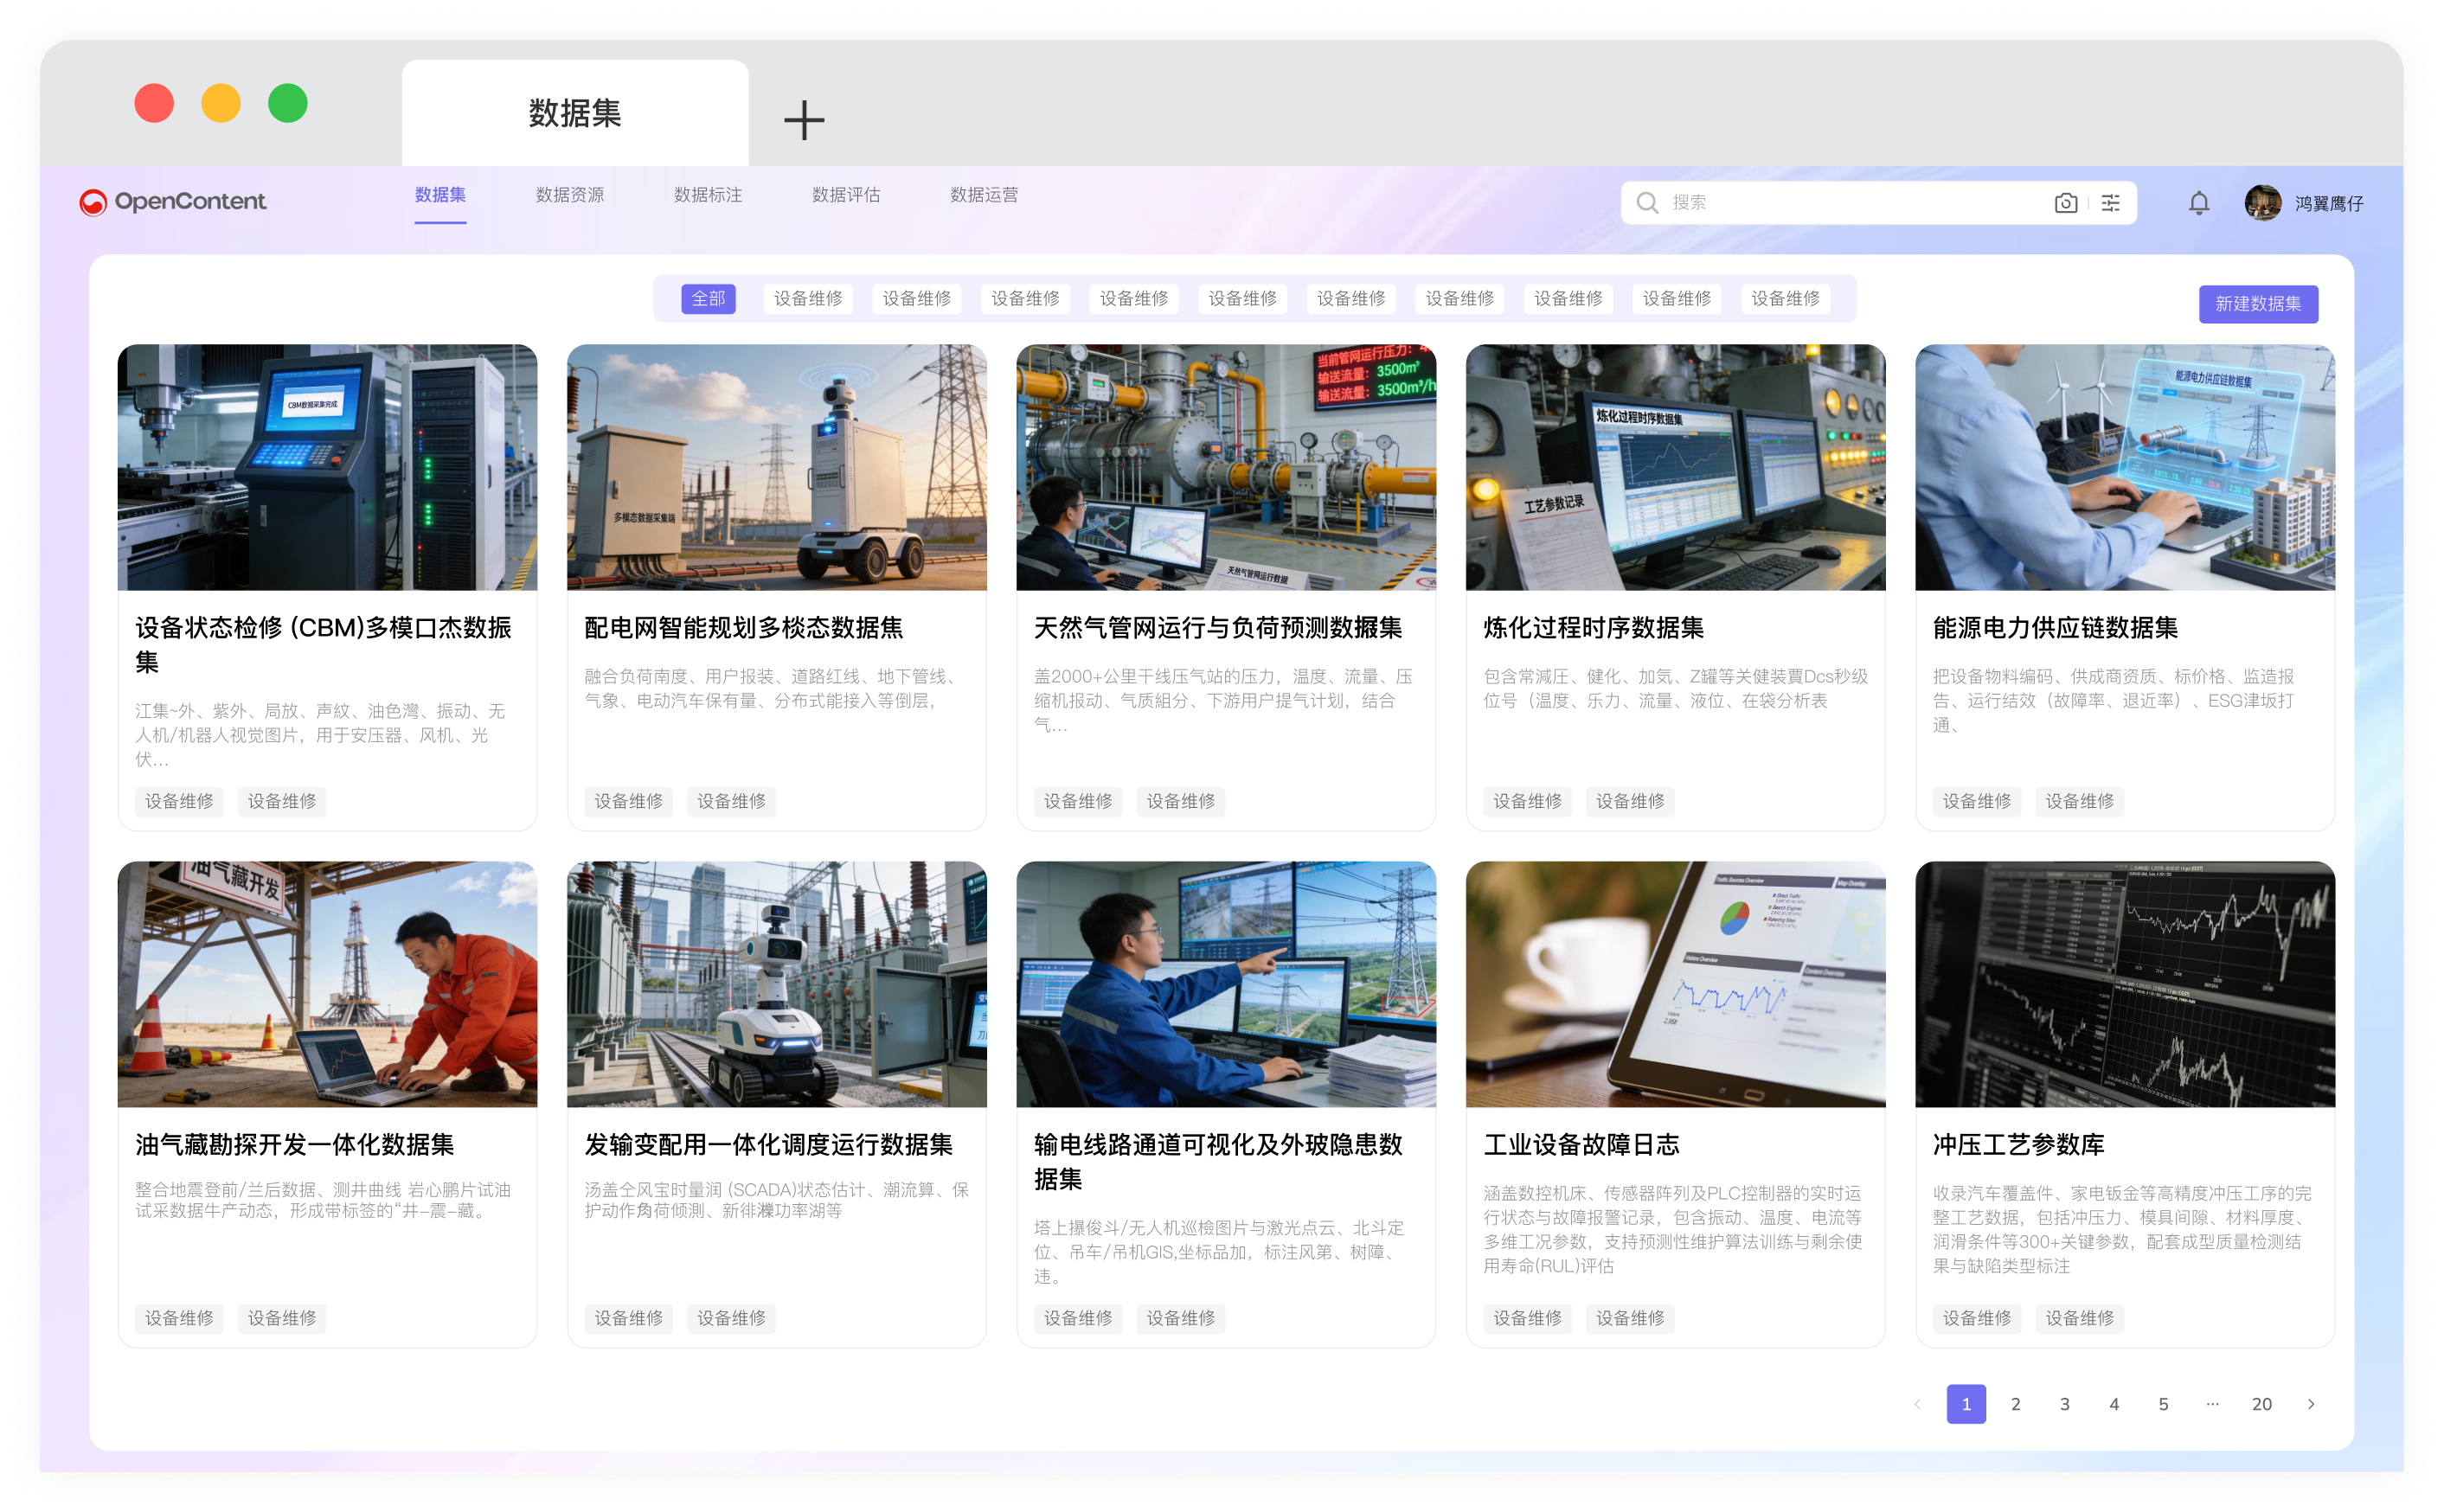This screenshot has height=1512, width=2444.
Task: Open the notifications bell
Action: tap(2198, 203)
